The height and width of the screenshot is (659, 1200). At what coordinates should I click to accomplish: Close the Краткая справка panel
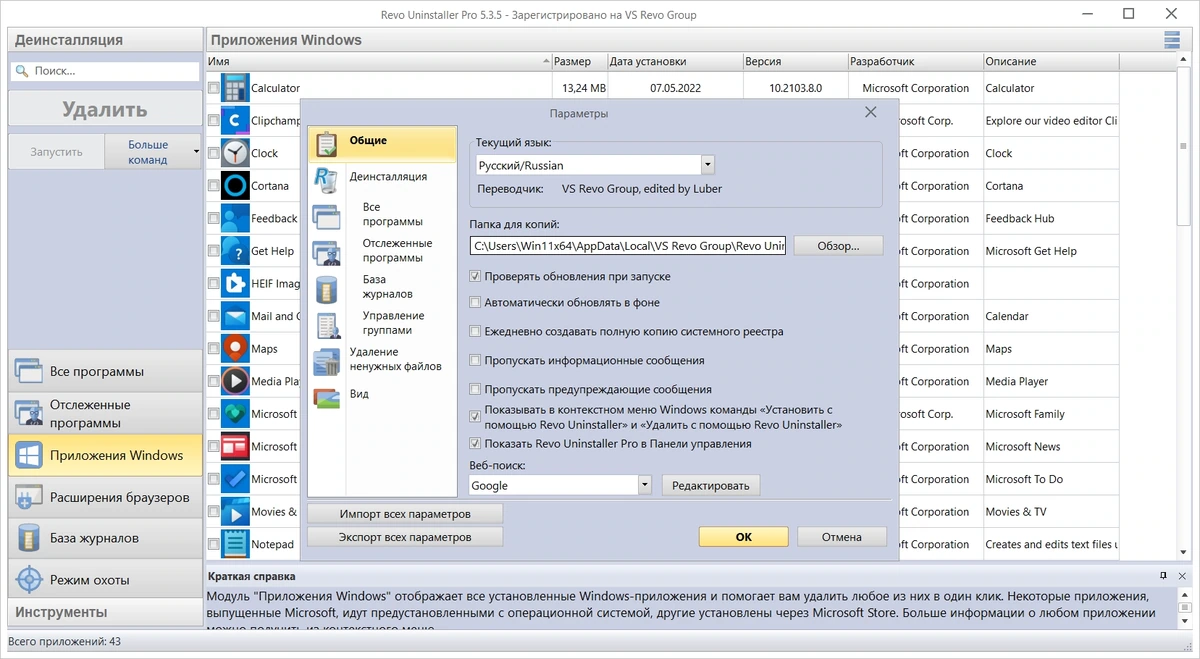[1184, 576]
